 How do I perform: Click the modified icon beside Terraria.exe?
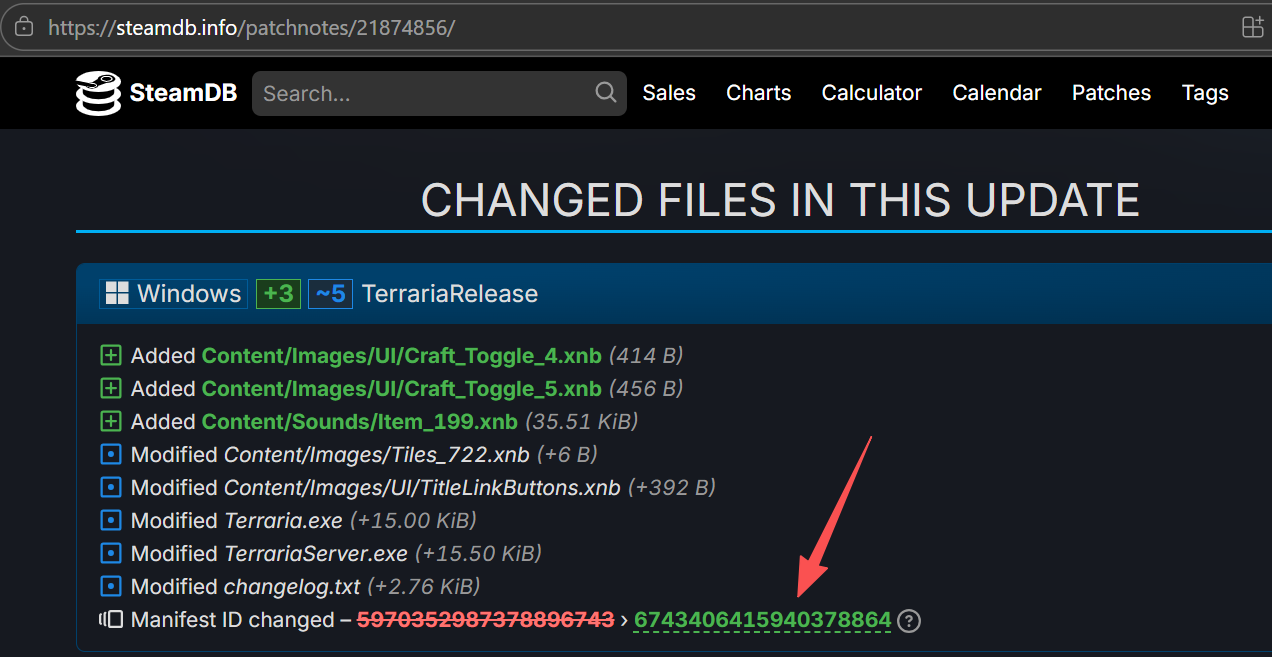tap(111, 521)
